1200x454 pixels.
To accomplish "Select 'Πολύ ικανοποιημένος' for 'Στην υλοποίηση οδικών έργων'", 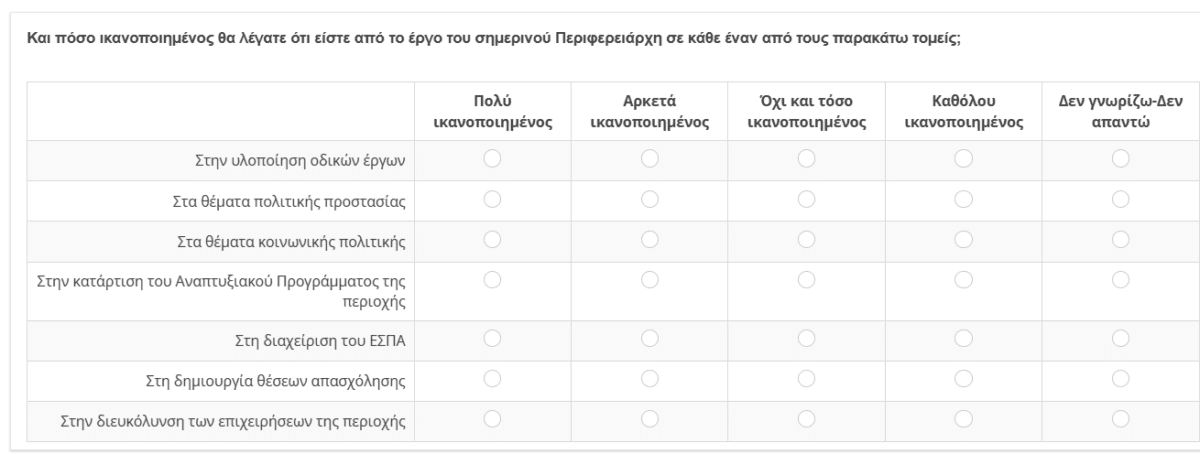I will (492, 158).
